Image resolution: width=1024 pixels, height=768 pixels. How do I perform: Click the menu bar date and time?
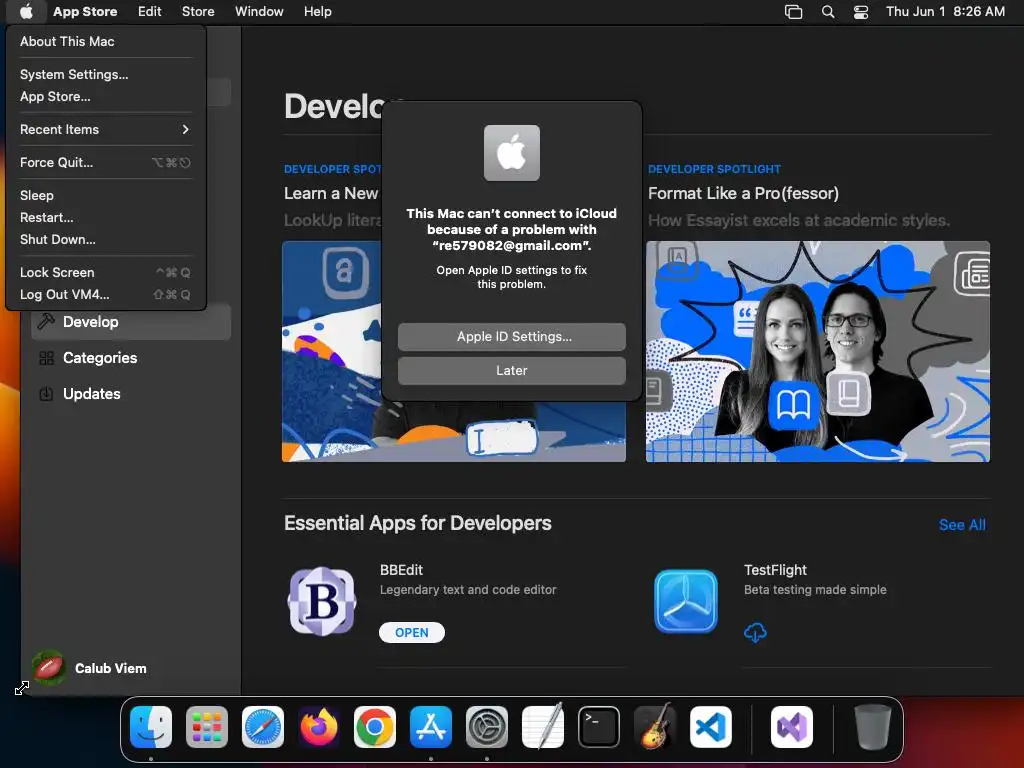point(945,12)
